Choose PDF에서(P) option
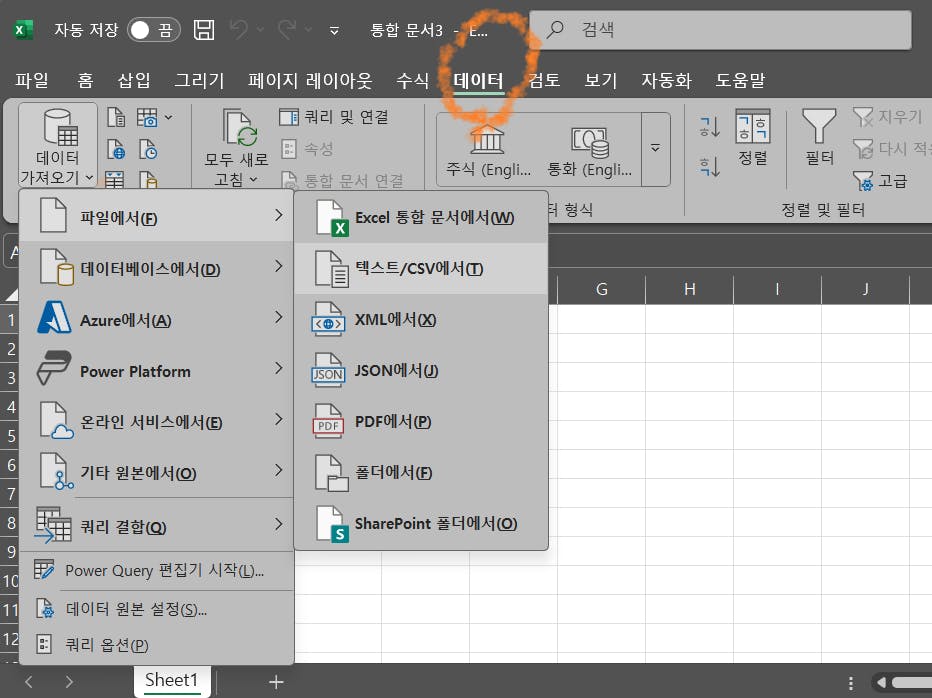The height and width of the screenshot is (698, 932). pyautogui.click(x=421, y=422)
